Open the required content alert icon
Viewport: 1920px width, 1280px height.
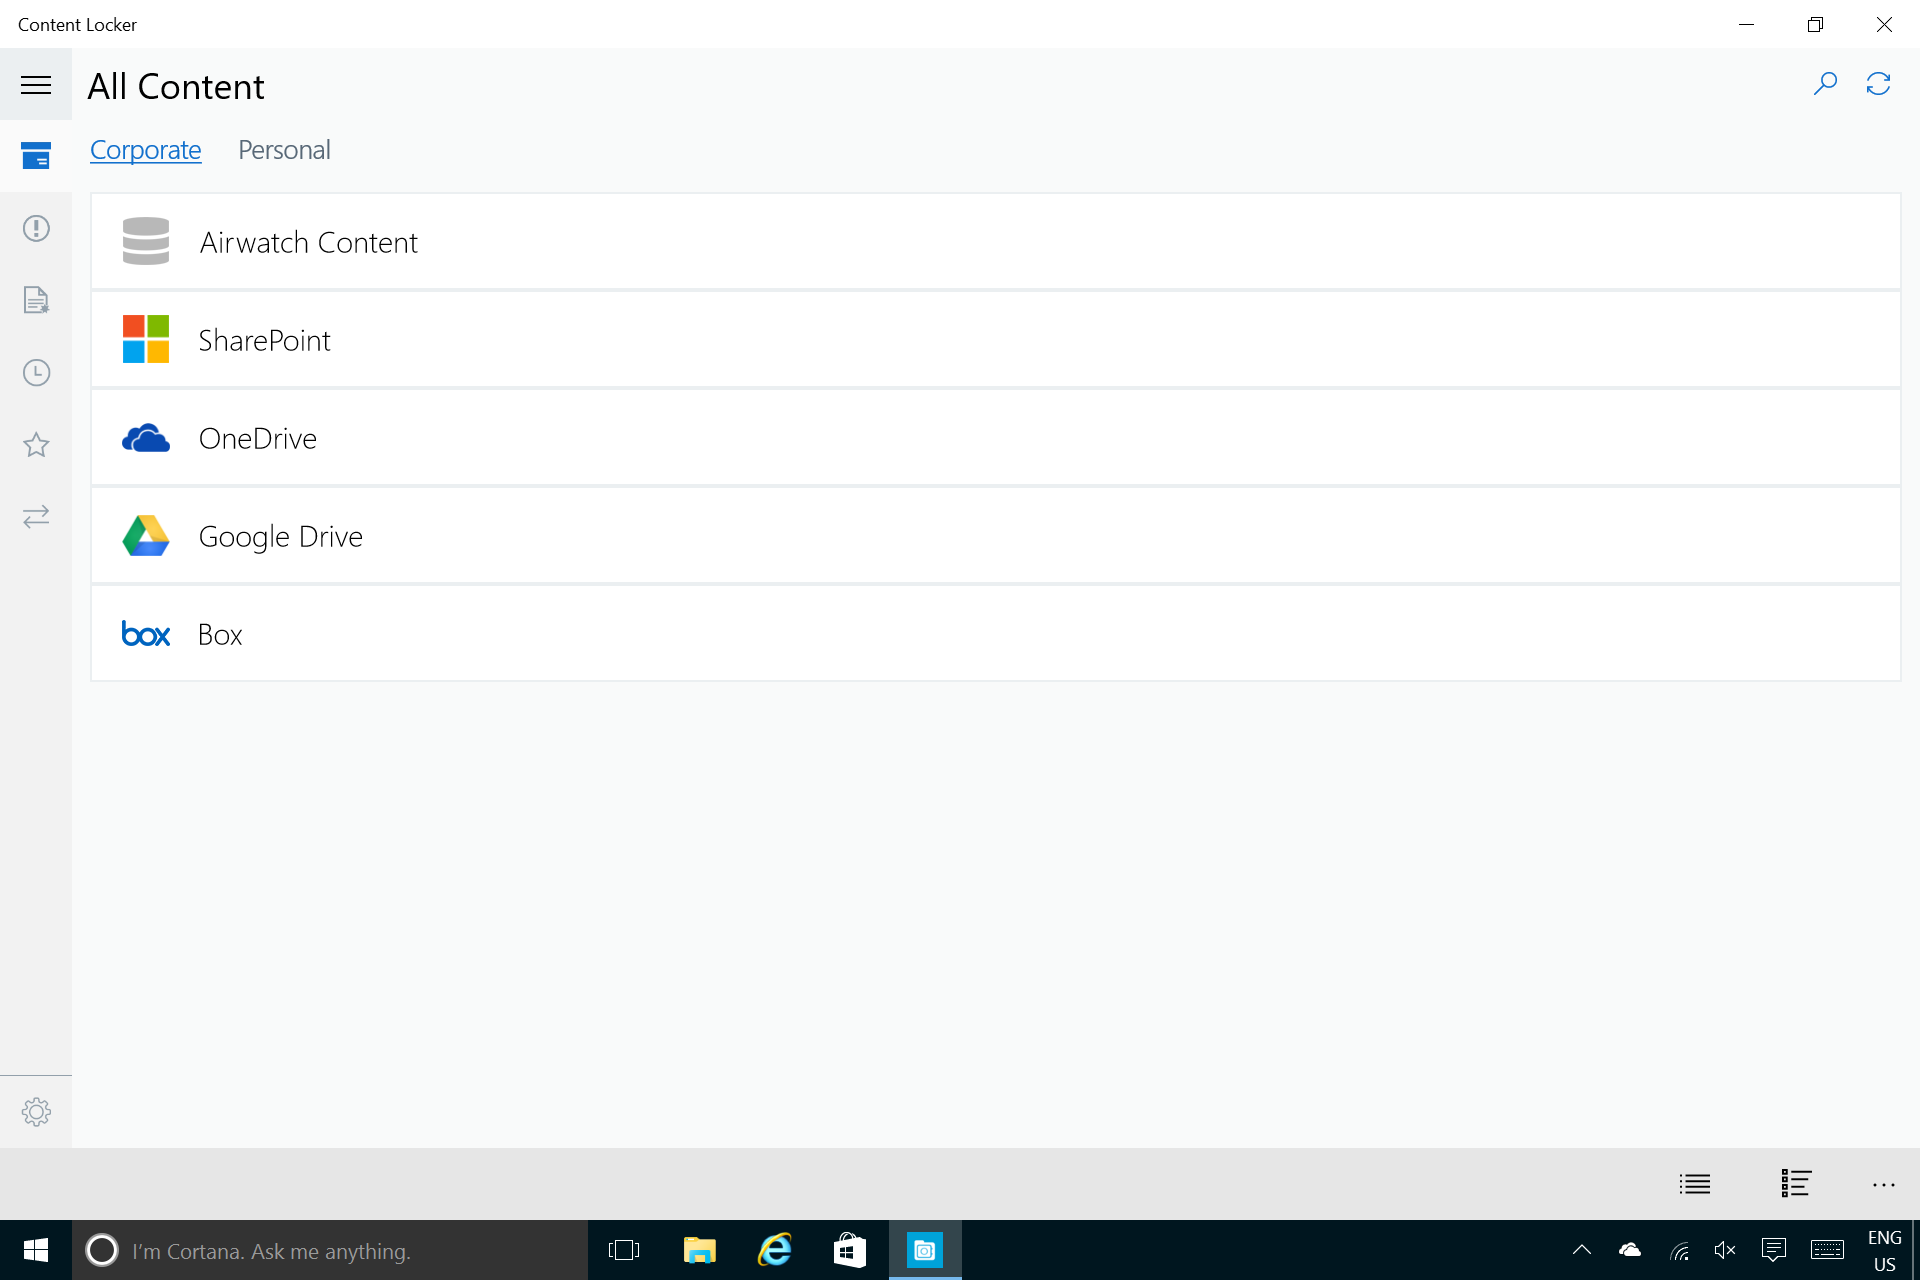coord(36,228)
